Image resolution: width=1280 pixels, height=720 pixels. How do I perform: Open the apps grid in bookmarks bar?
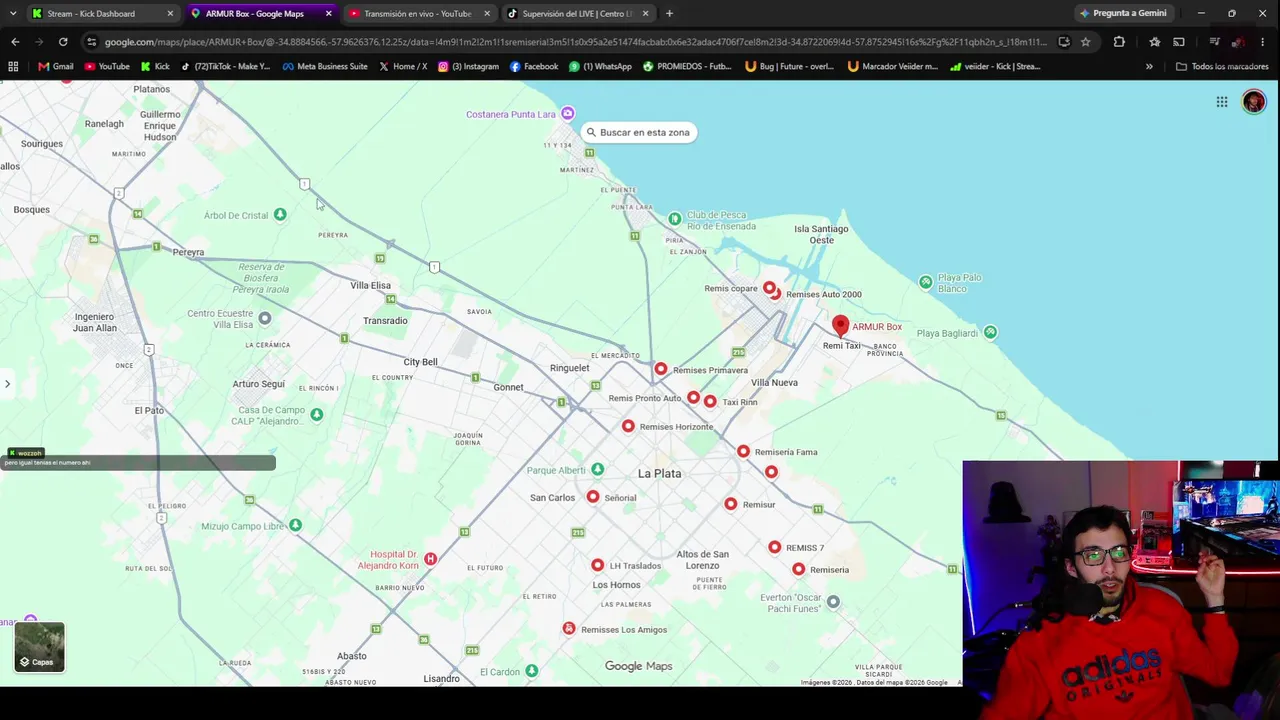click(x=13, y=67)
